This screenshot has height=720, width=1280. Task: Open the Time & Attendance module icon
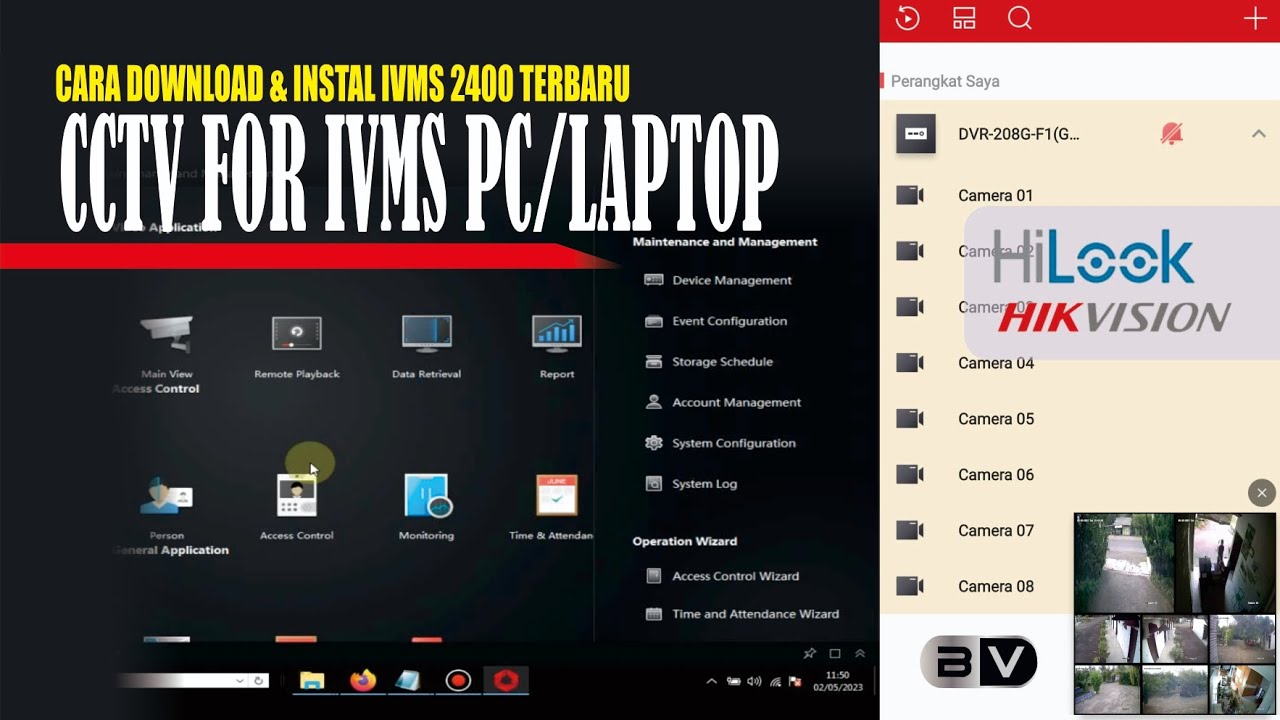(x=557, y=495)
